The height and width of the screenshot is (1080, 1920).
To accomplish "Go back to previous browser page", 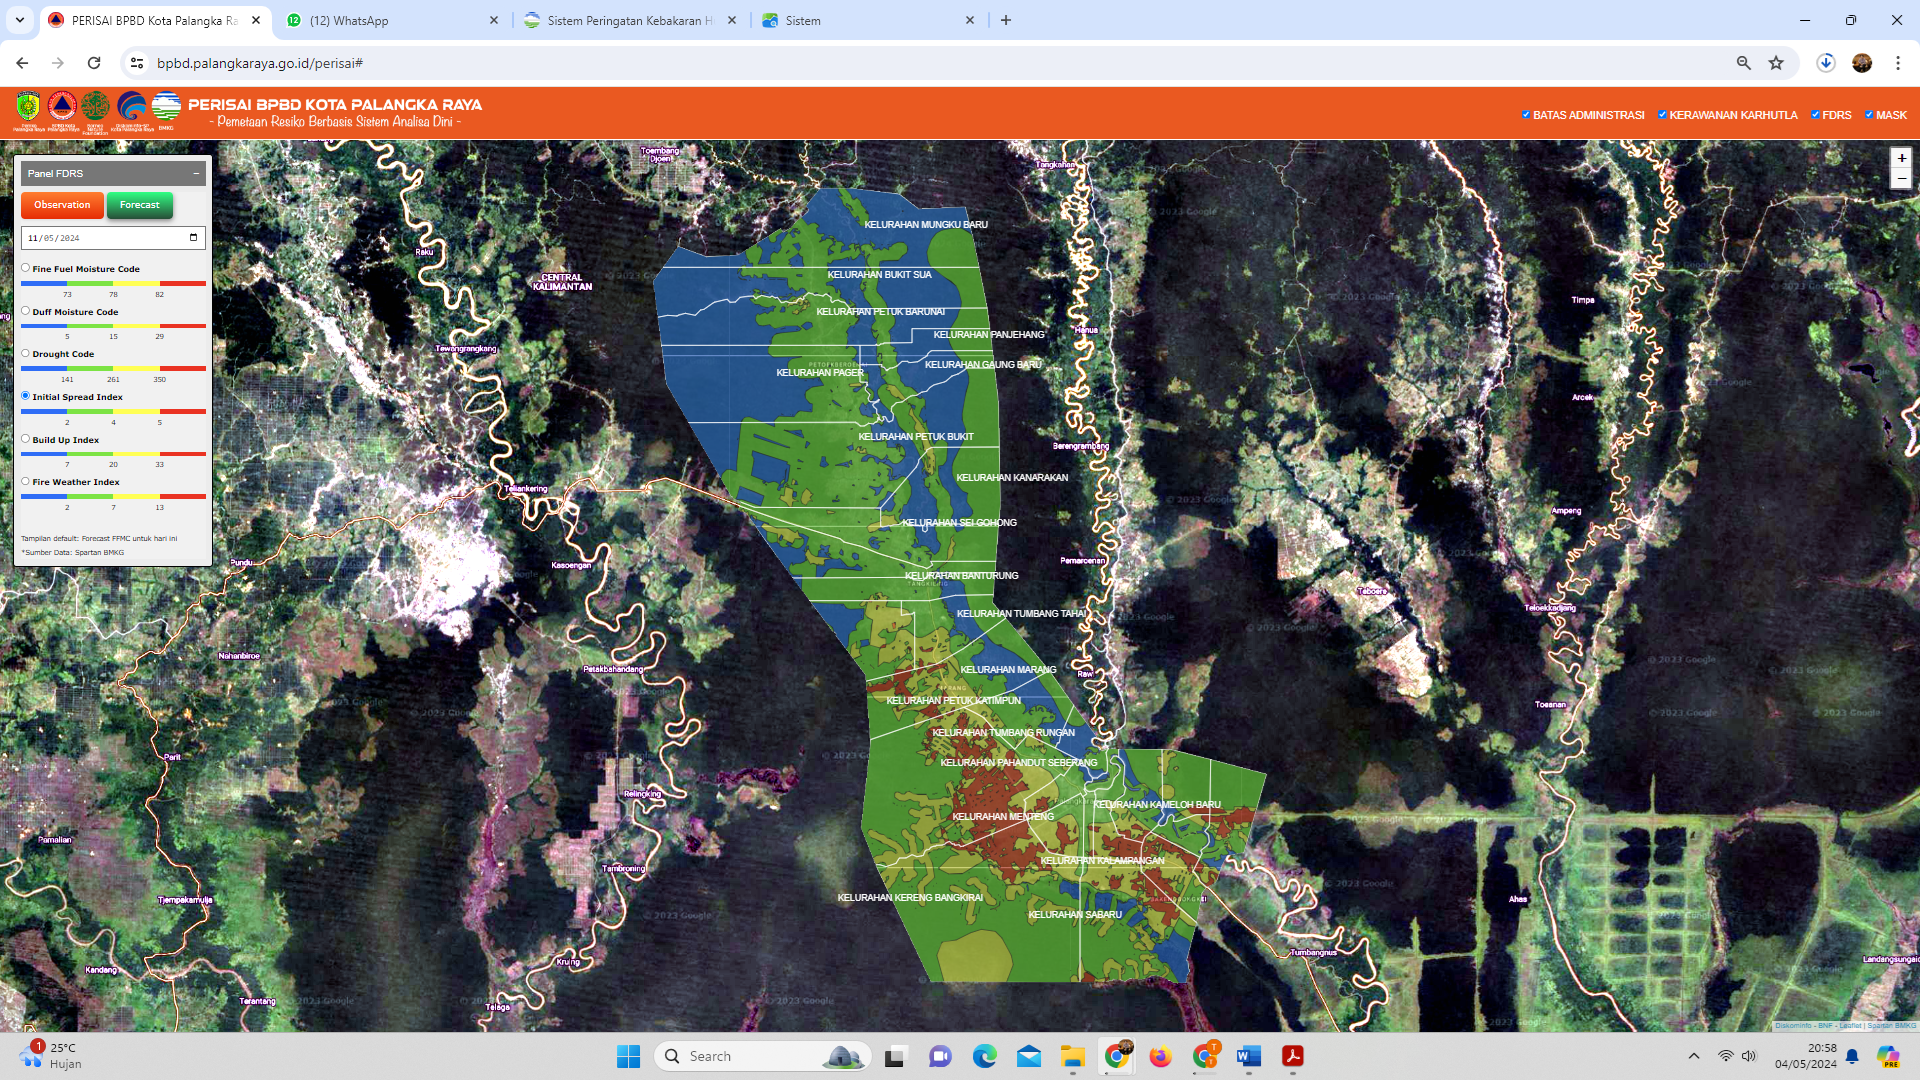I will [22, 63].
